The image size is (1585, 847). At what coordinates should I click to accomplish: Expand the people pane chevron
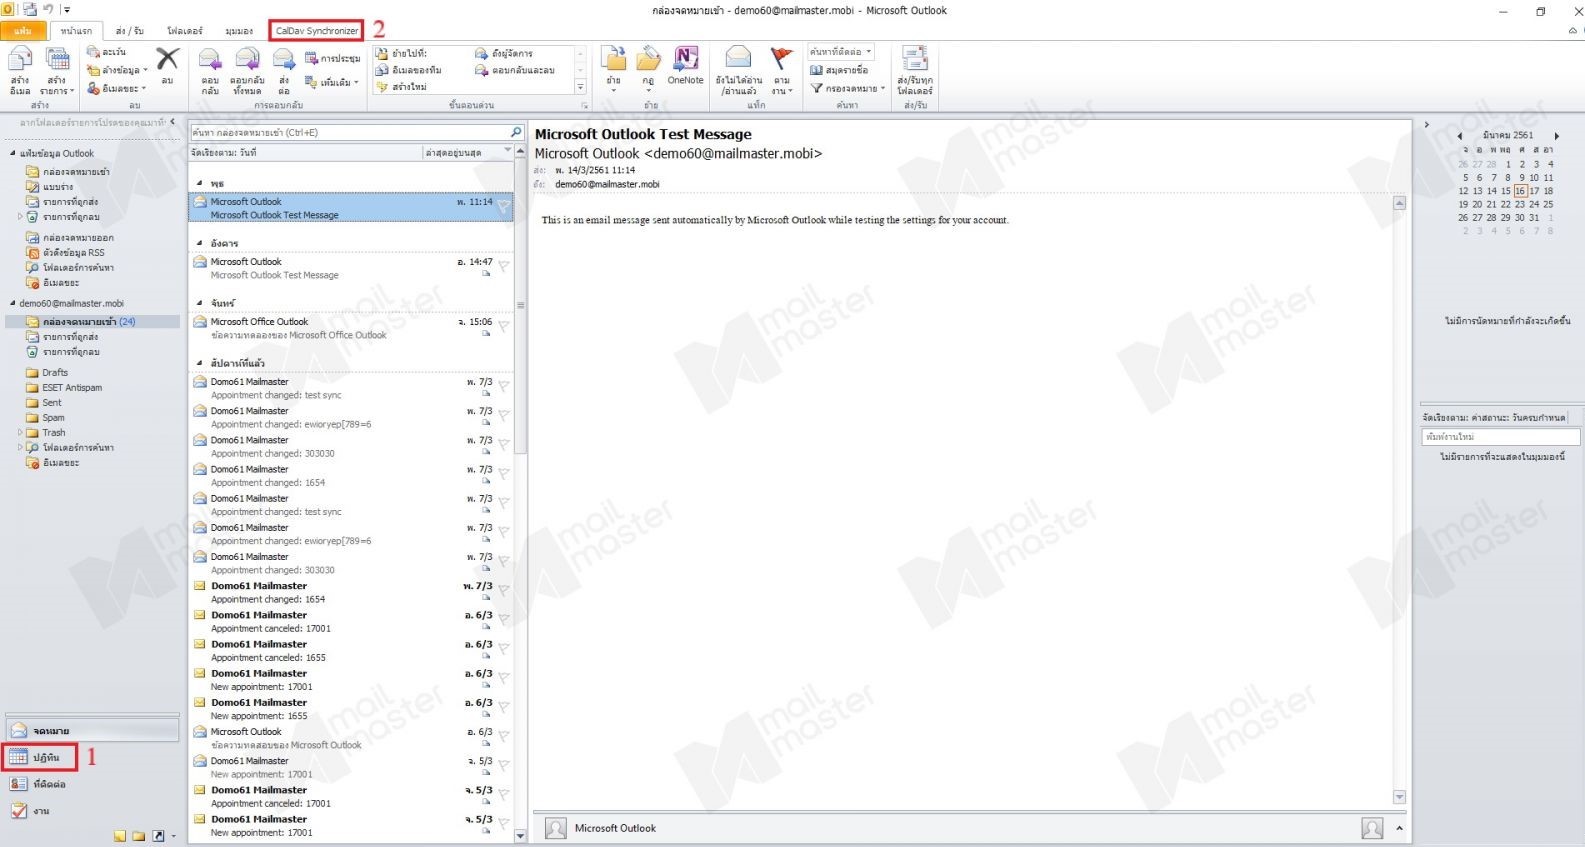pos(1399,828)
